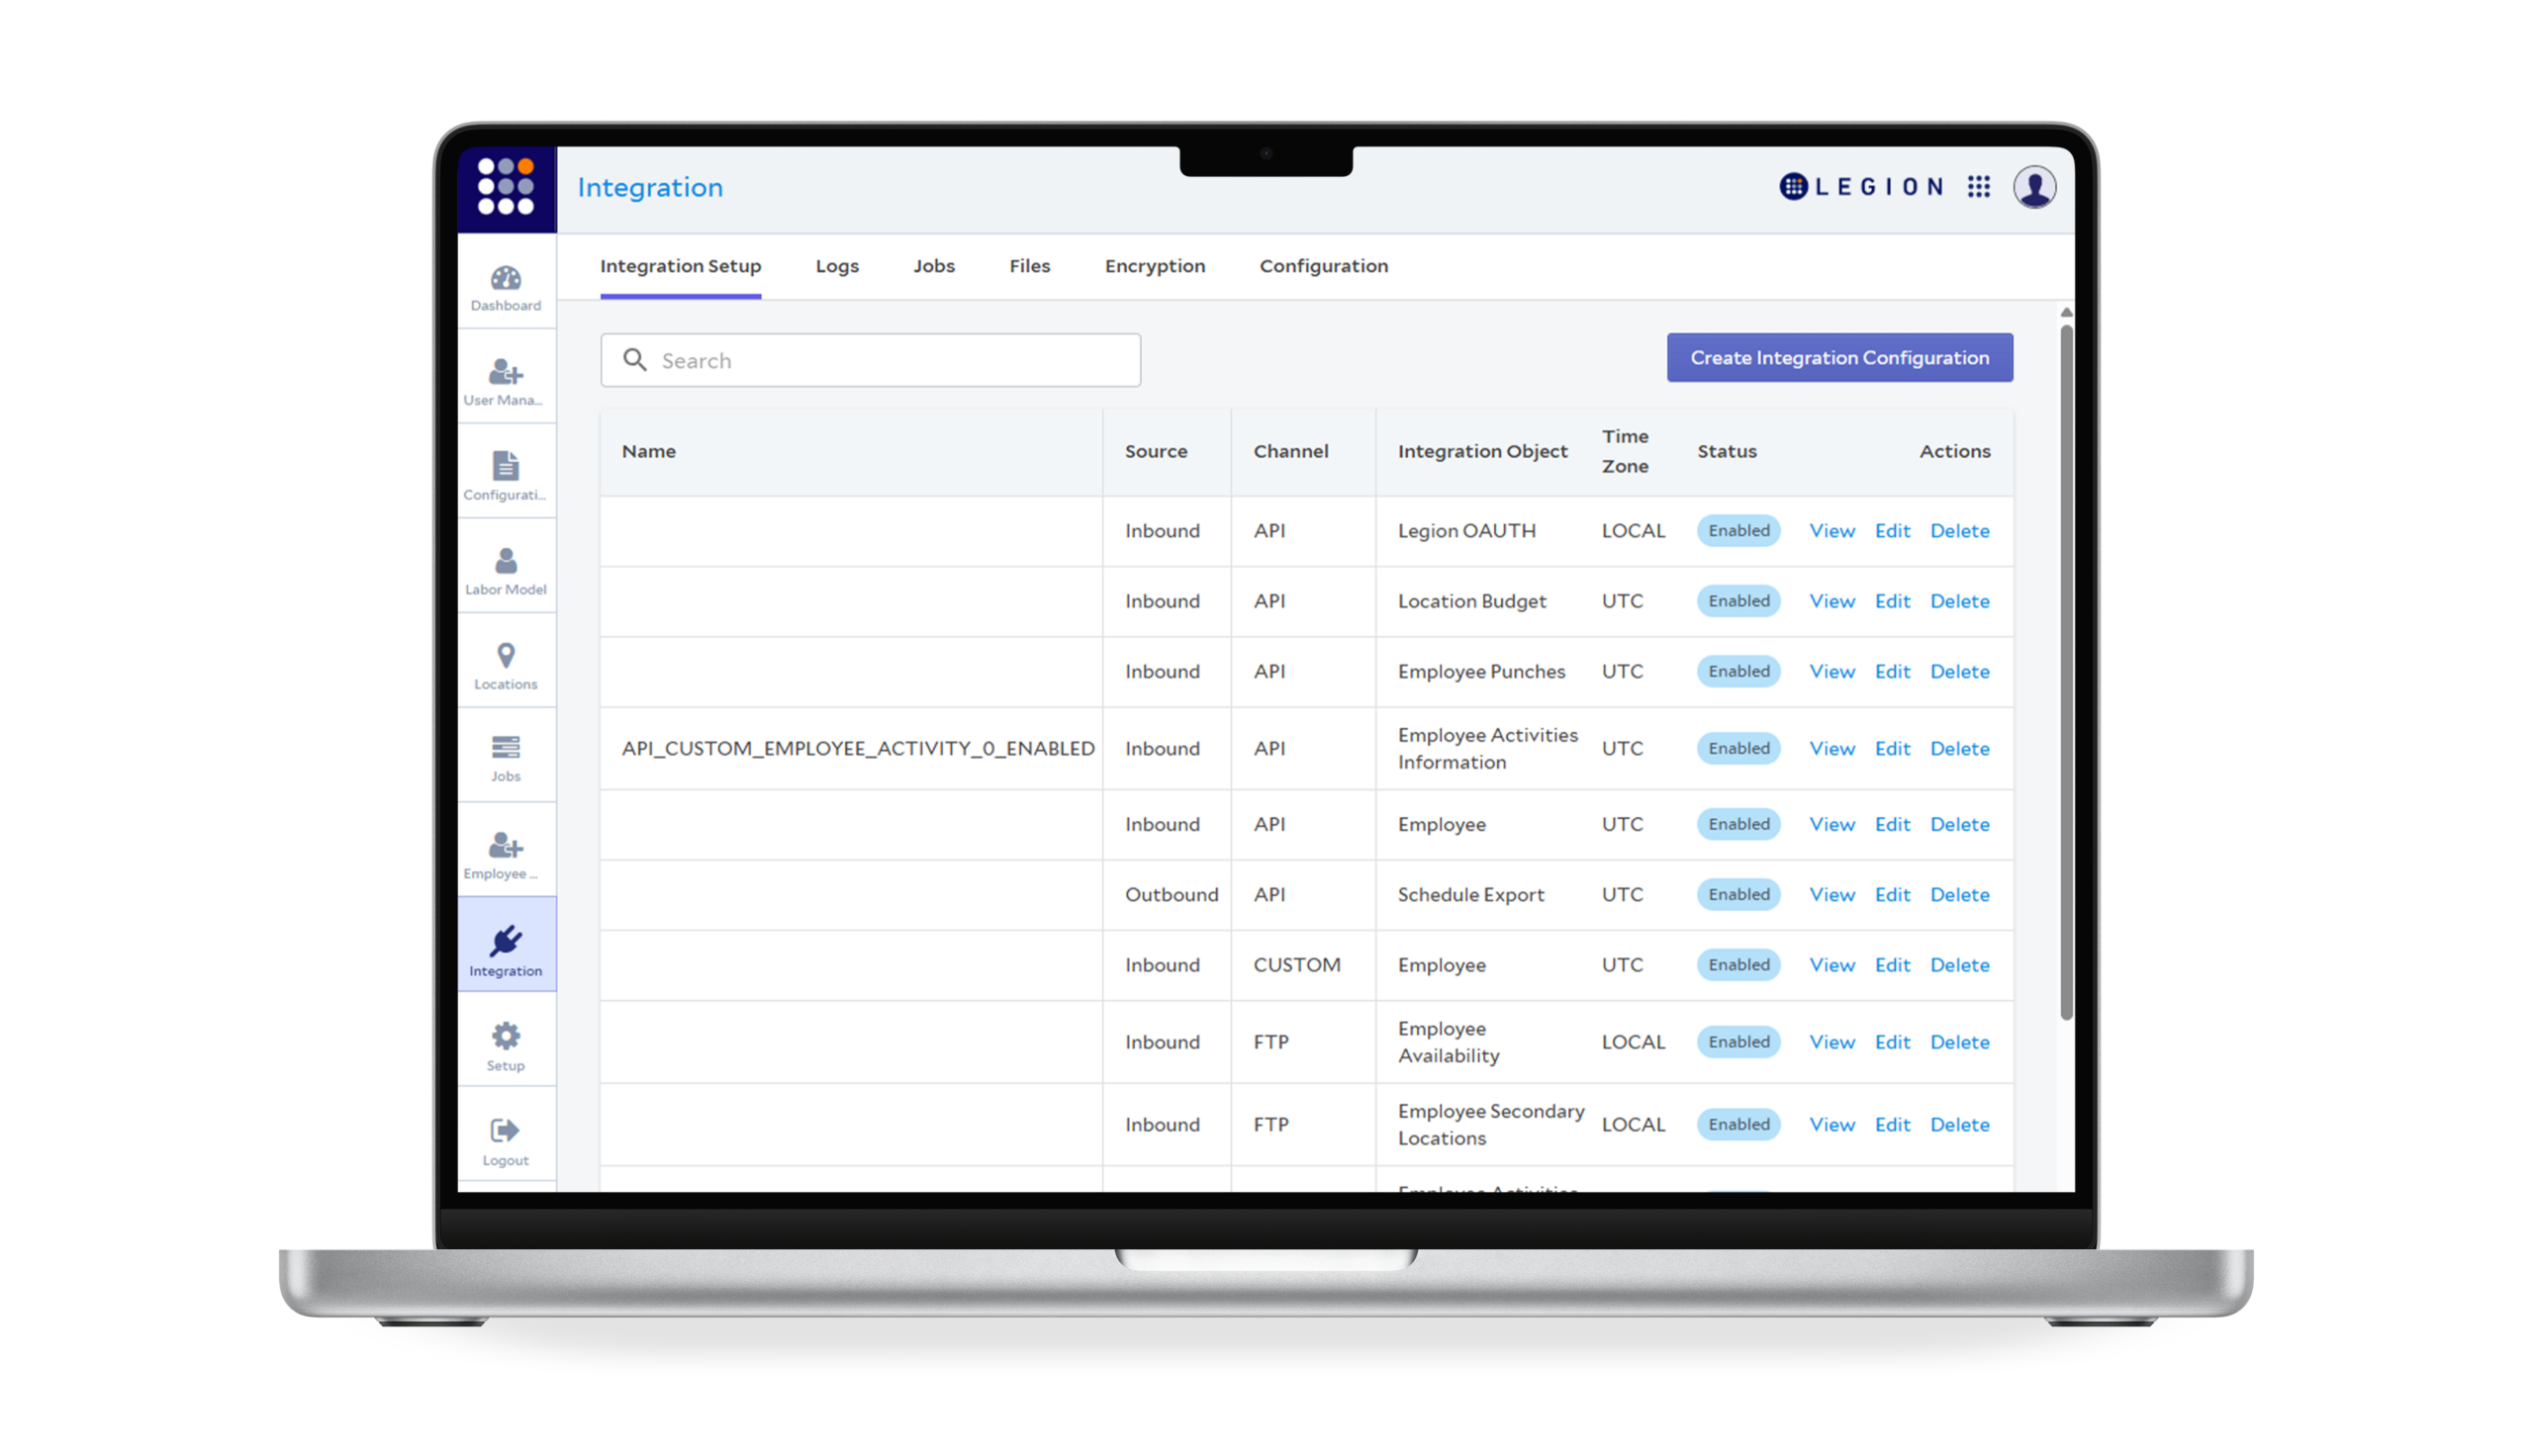The height and width of the screenshot is (1456, 2533).
Task: Delete the Location Budget integration
Action: tap(1959, 601)
